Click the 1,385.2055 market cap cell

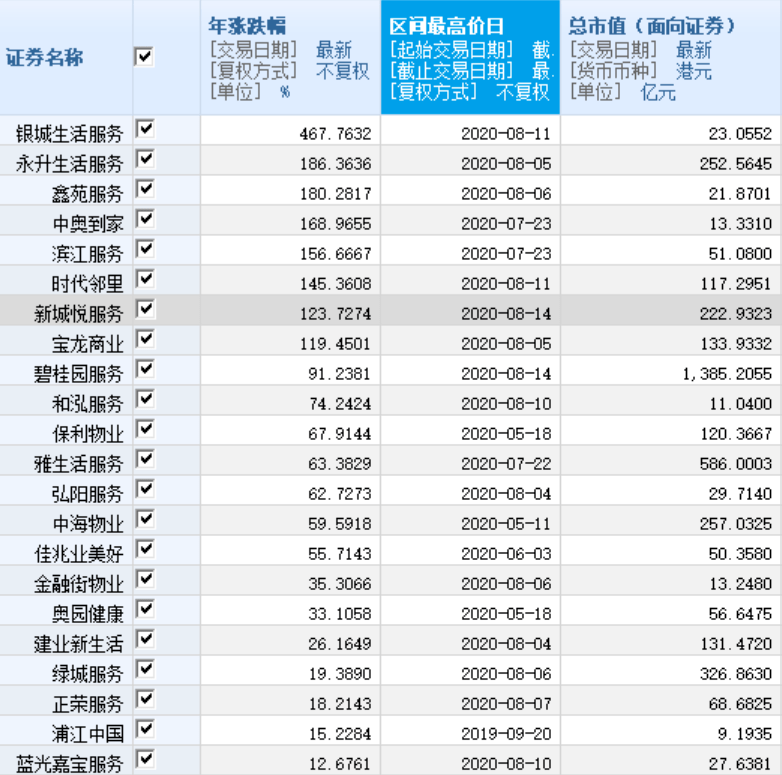point(671,371)
